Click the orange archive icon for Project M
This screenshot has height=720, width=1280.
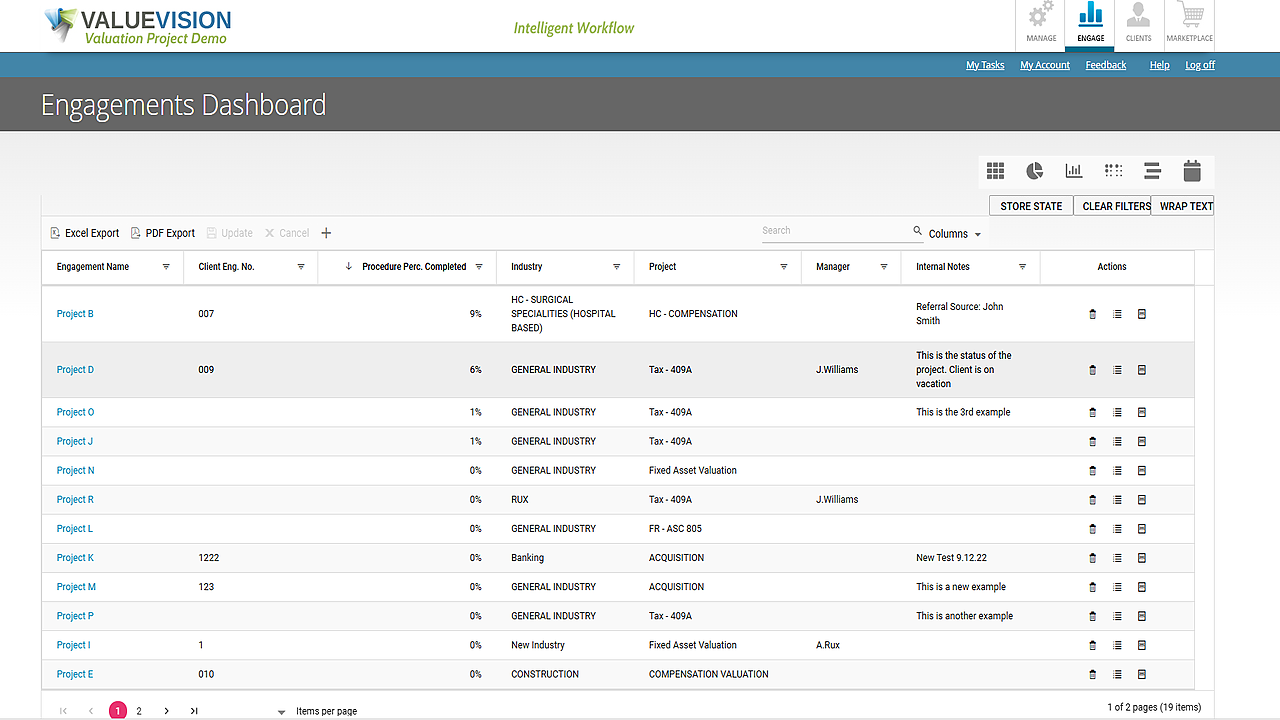point(1142,587)
